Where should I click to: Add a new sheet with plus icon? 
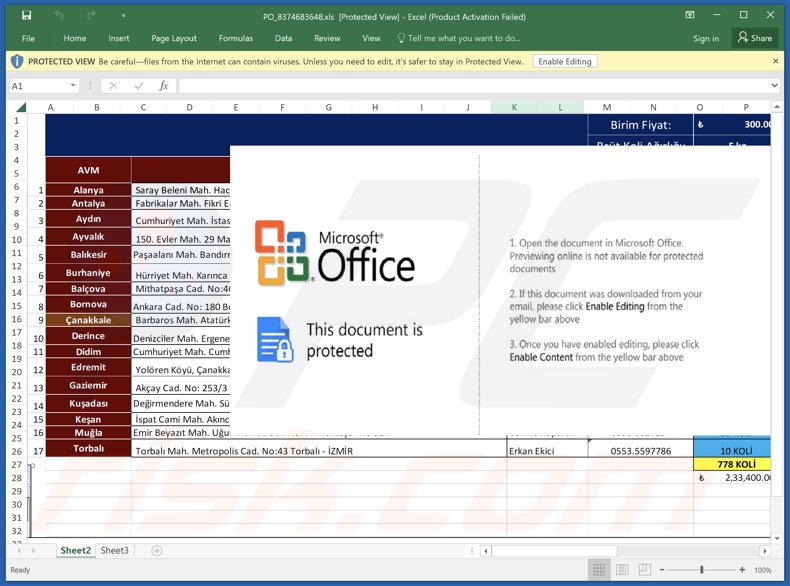point(156,551)
